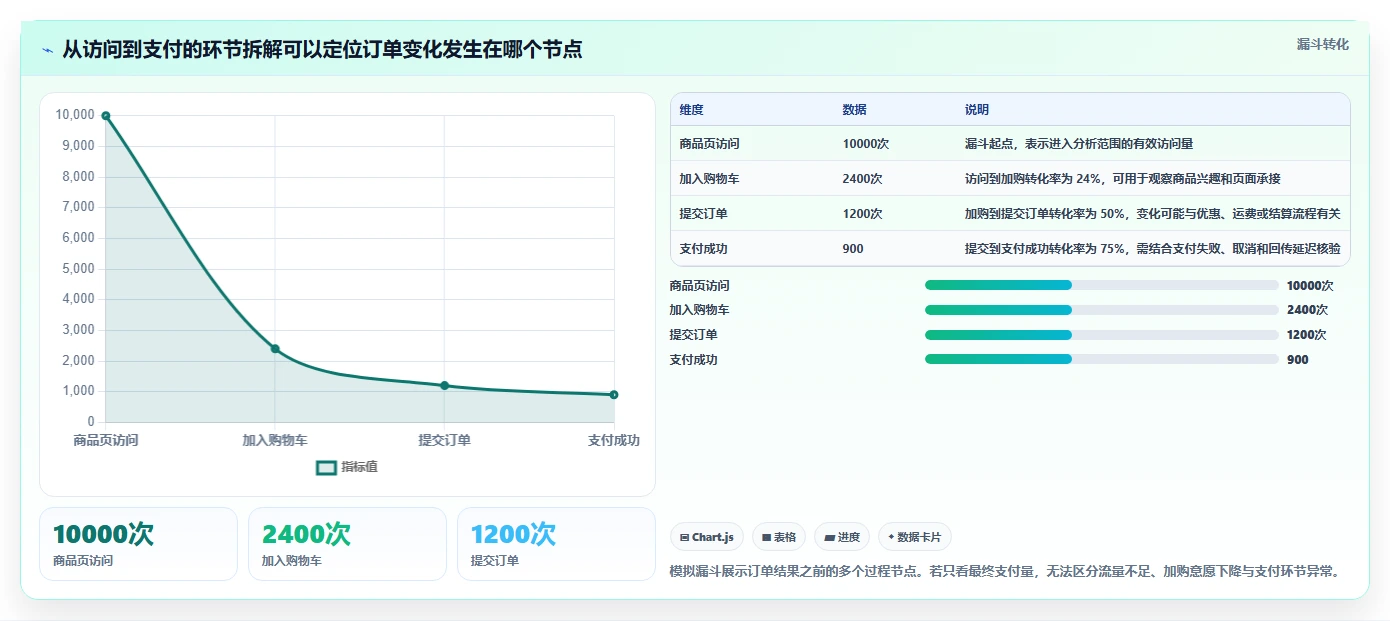Click the 商品页访问 x-axis label
This screenshot has height=621, width=1390.
click(106, 440)
